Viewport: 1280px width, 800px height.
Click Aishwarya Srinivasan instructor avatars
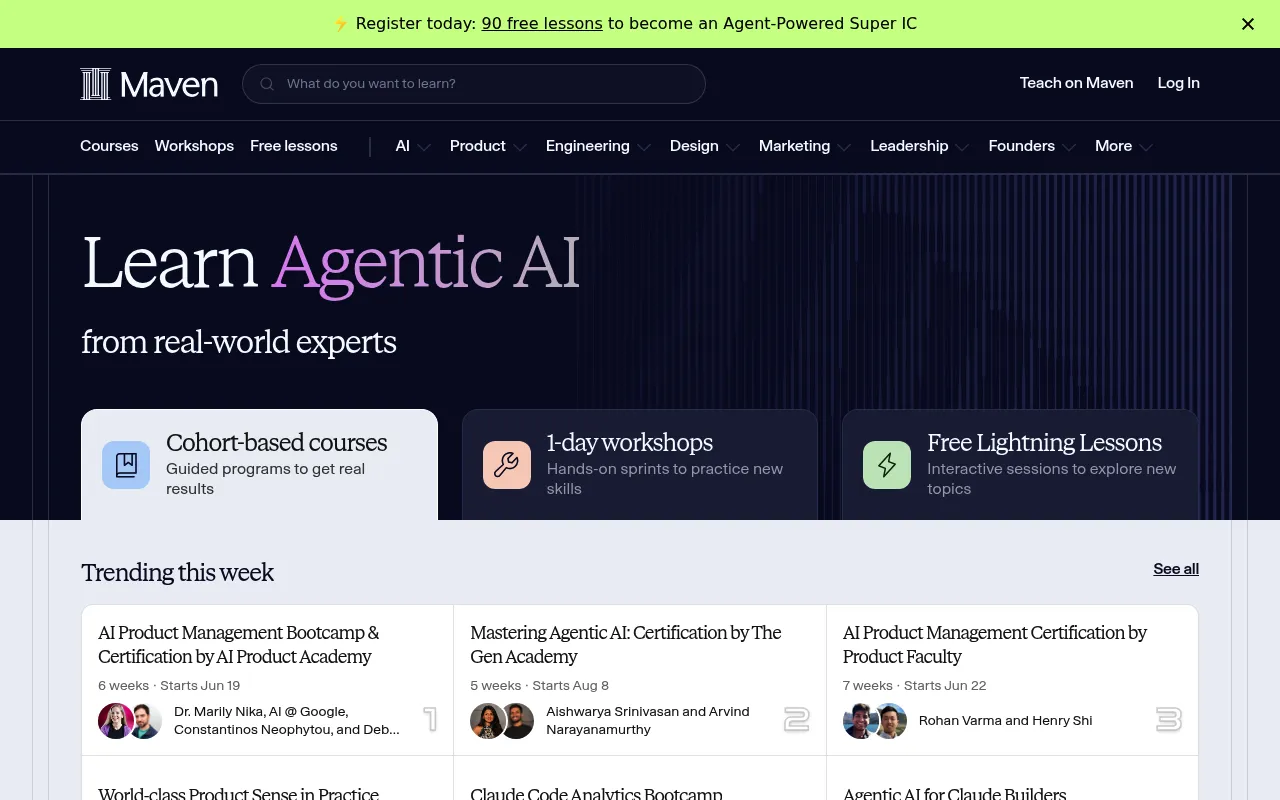pos(503,721)
